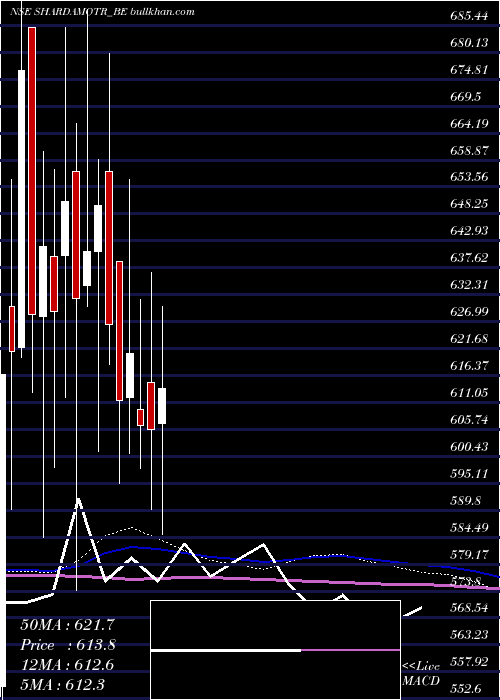Click the 552.6 price axis label
Image resolution: width=500 pixels, height=700 pixels.
pyautogui.click(x=466, y=688)
